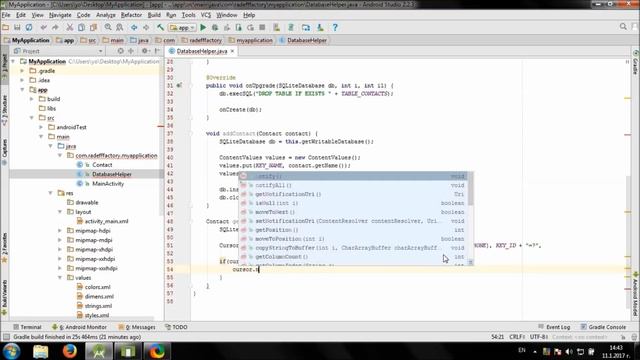The width and height of the screenshot is (640, 360).
Task: Expand the .gradle folder arrow
Action: click(23, 71)
